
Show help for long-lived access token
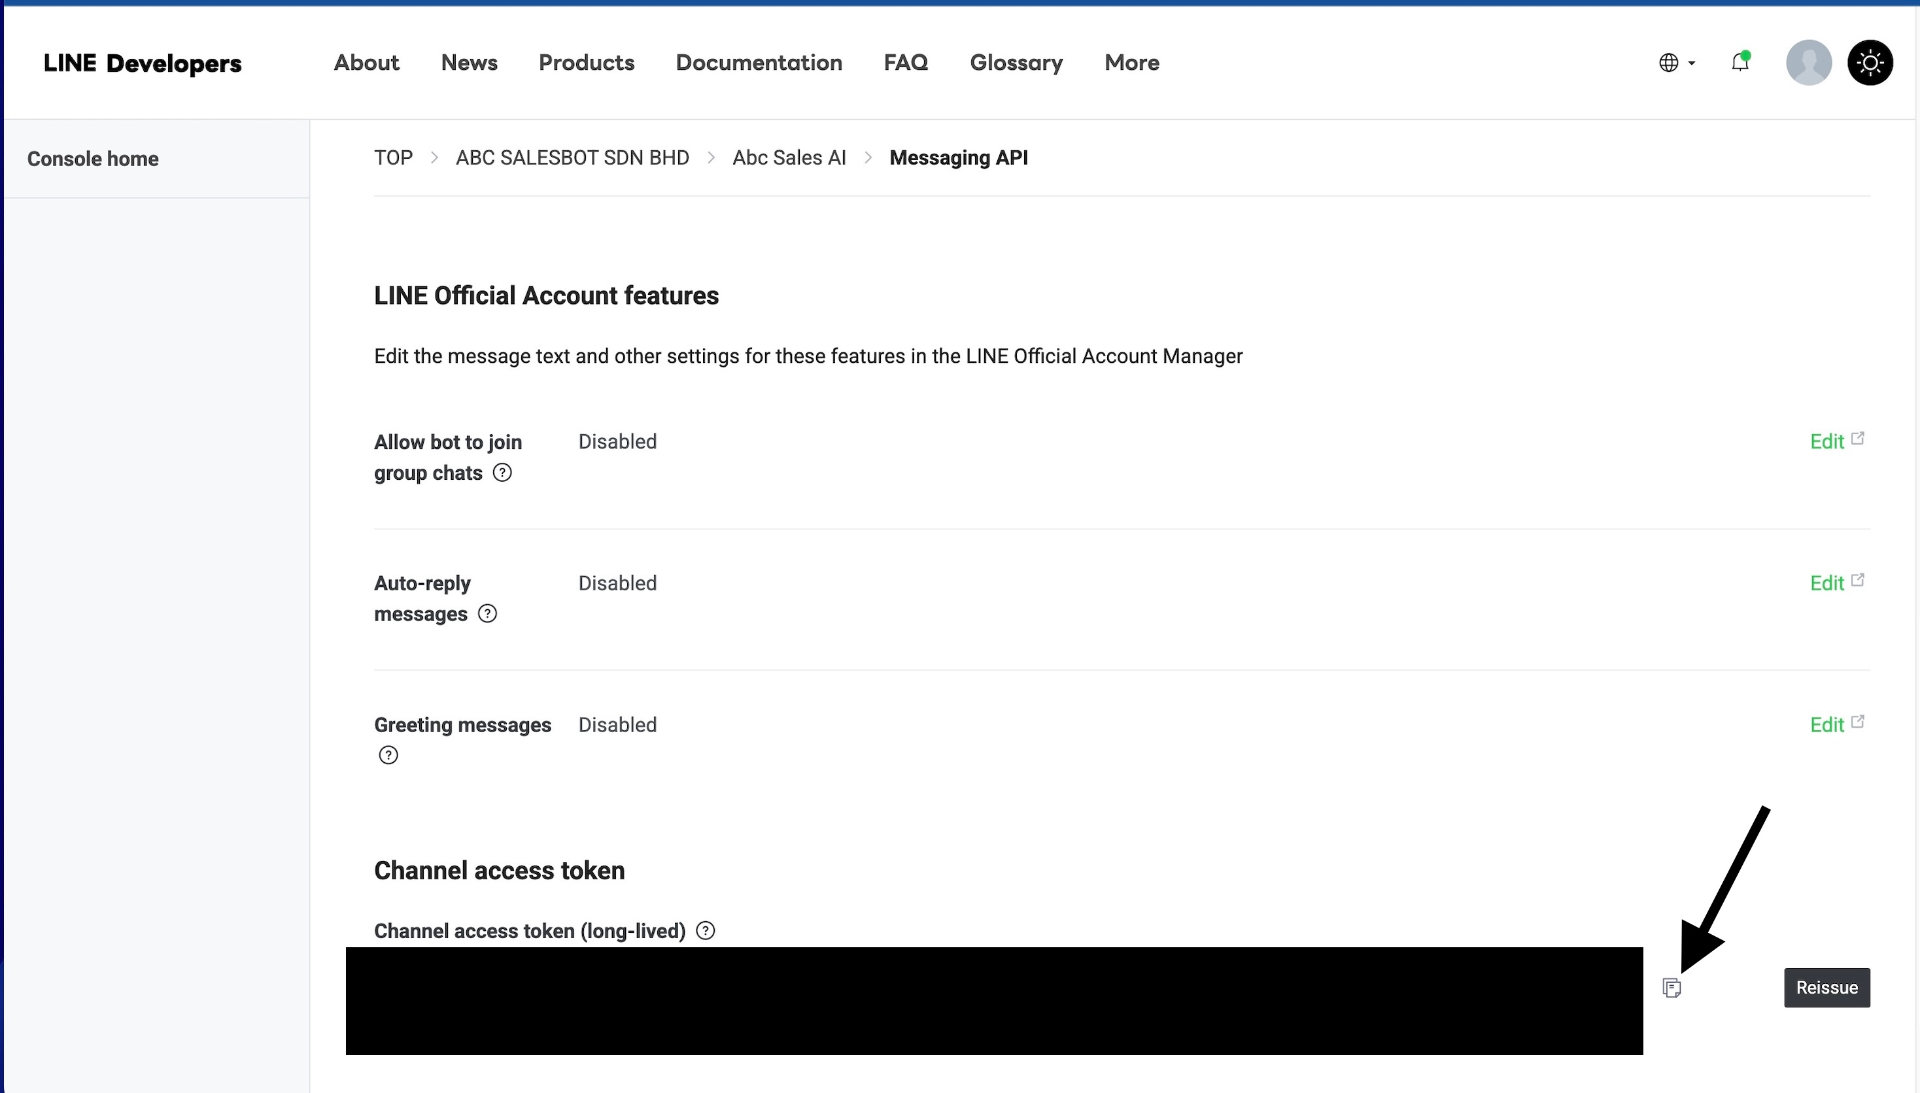[706, 931]
